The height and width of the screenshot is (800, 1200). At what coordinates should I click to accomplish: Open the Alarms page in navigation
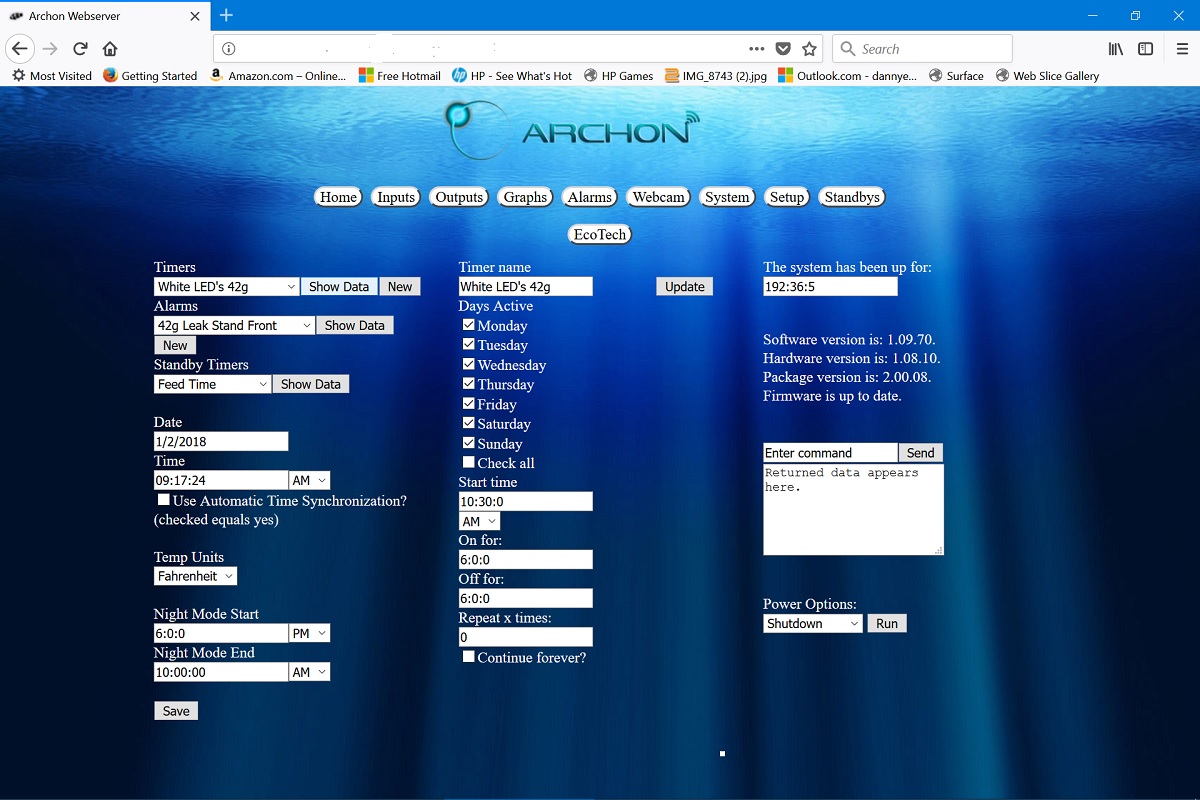coord(590,197)
